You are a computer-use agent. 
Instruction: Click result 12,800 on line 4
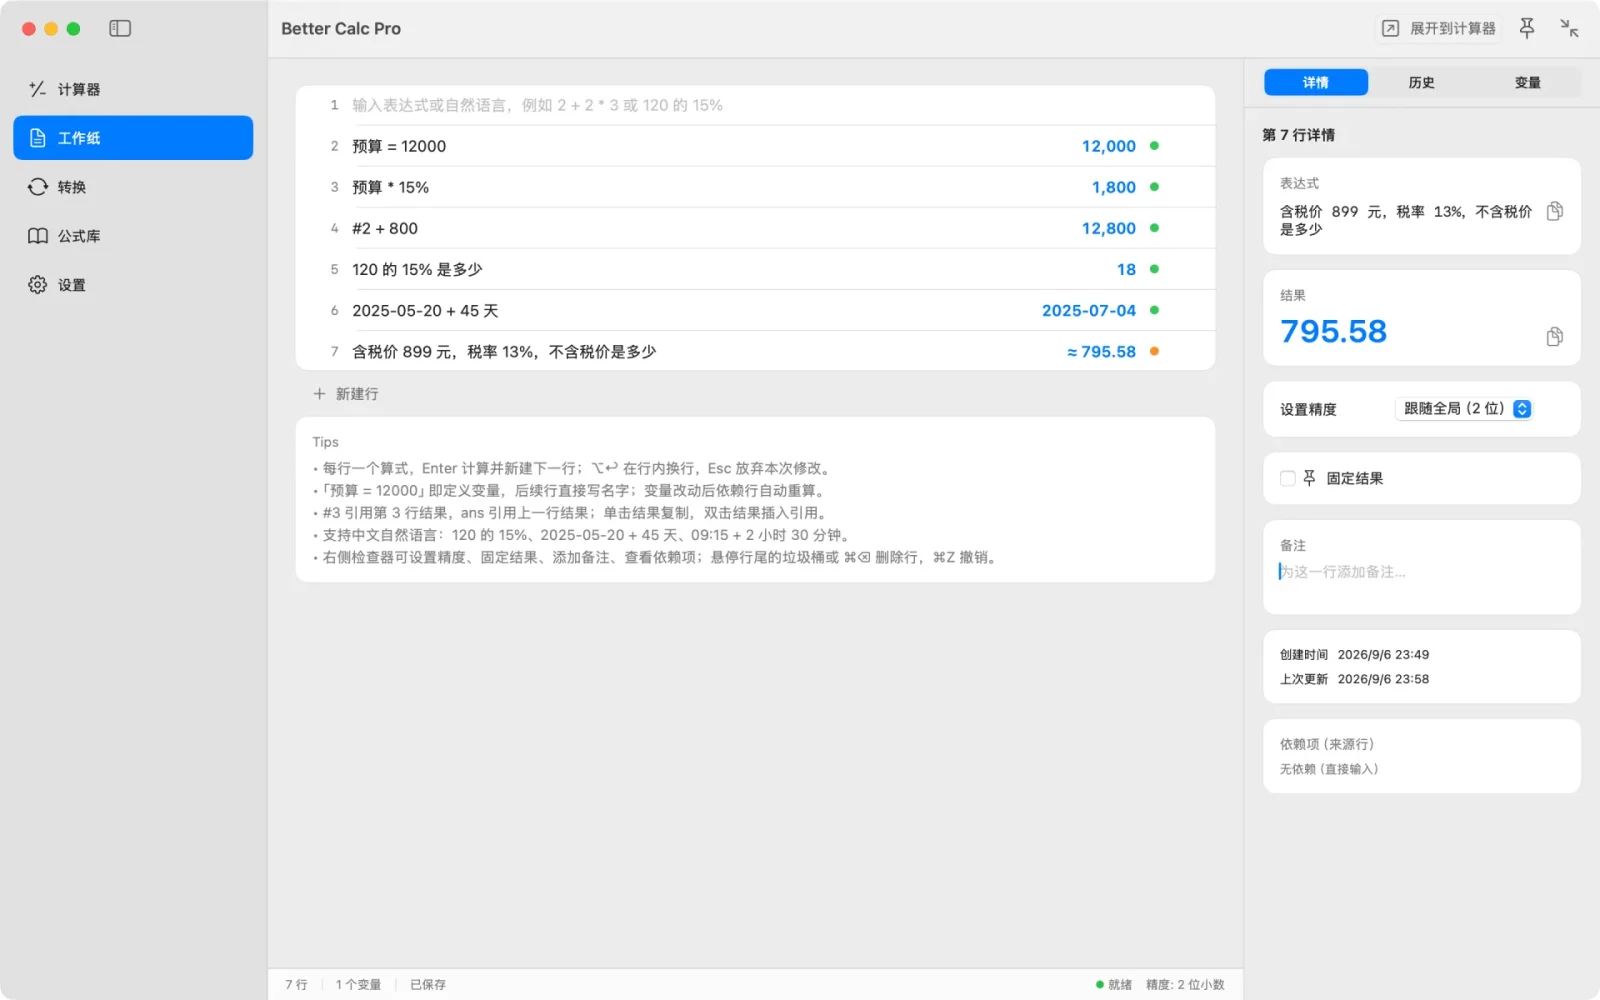(x=1108, y=228)
